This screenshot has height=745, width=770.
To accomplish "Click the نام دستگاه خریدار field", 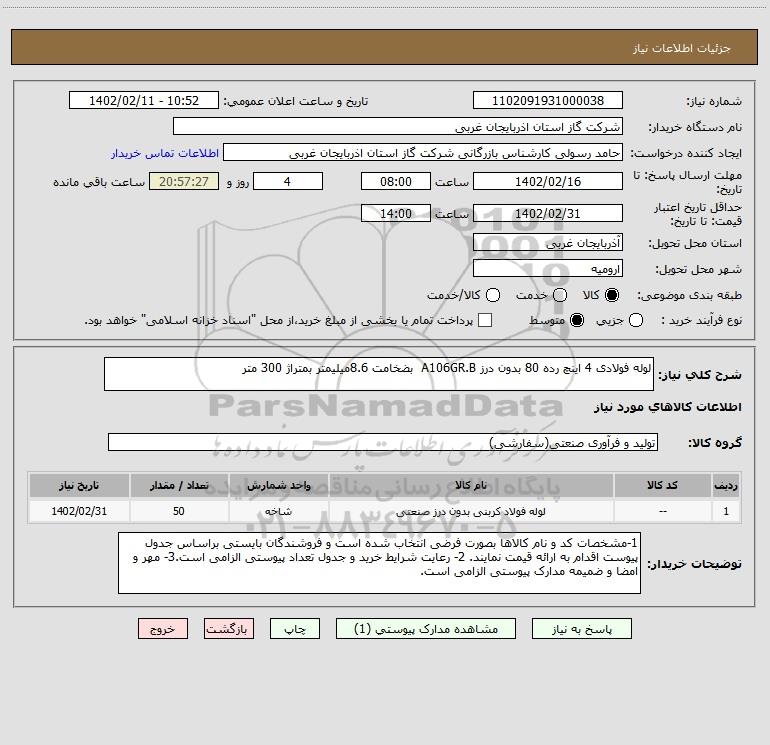I will coord(398,127).
